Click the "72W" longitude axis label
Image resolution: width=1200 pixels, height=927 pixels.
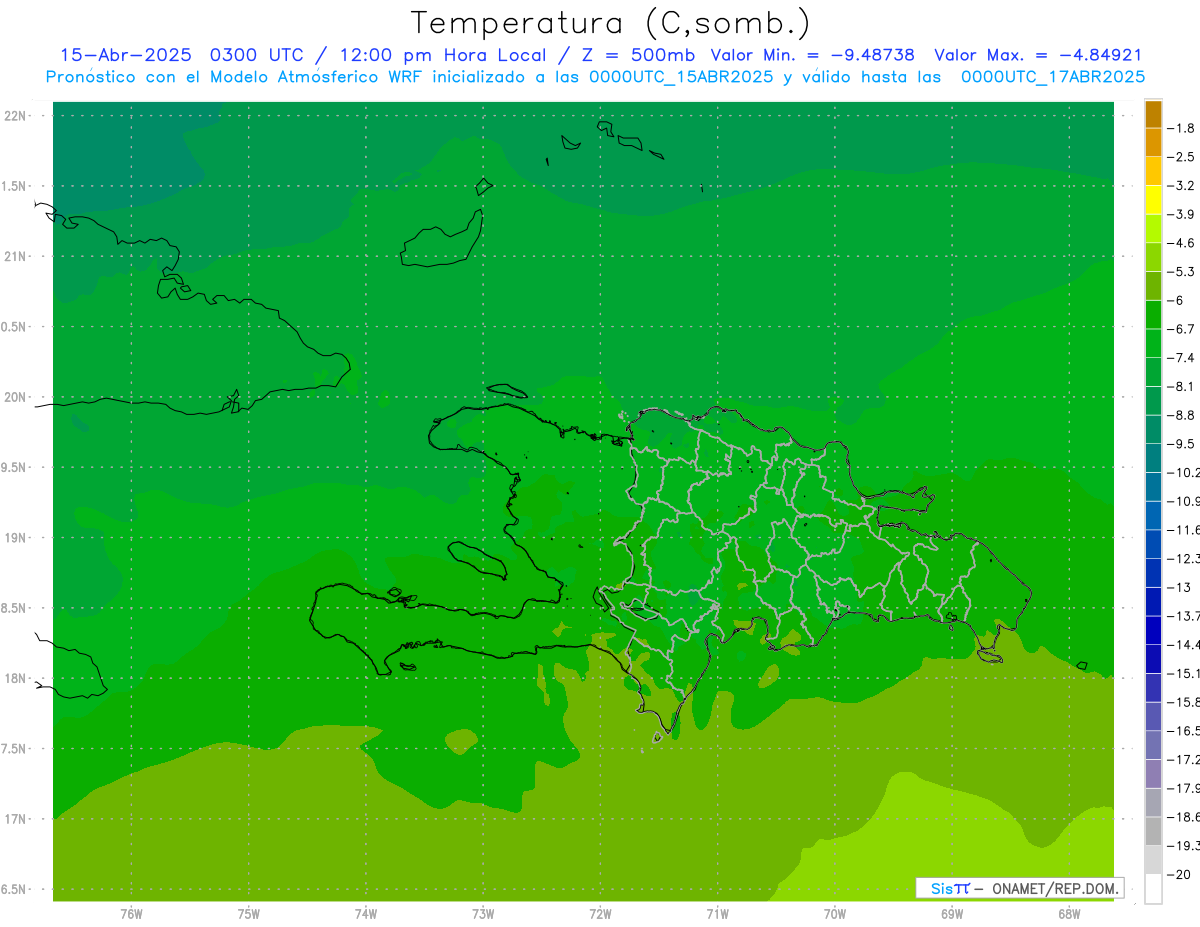coord(600,914)
